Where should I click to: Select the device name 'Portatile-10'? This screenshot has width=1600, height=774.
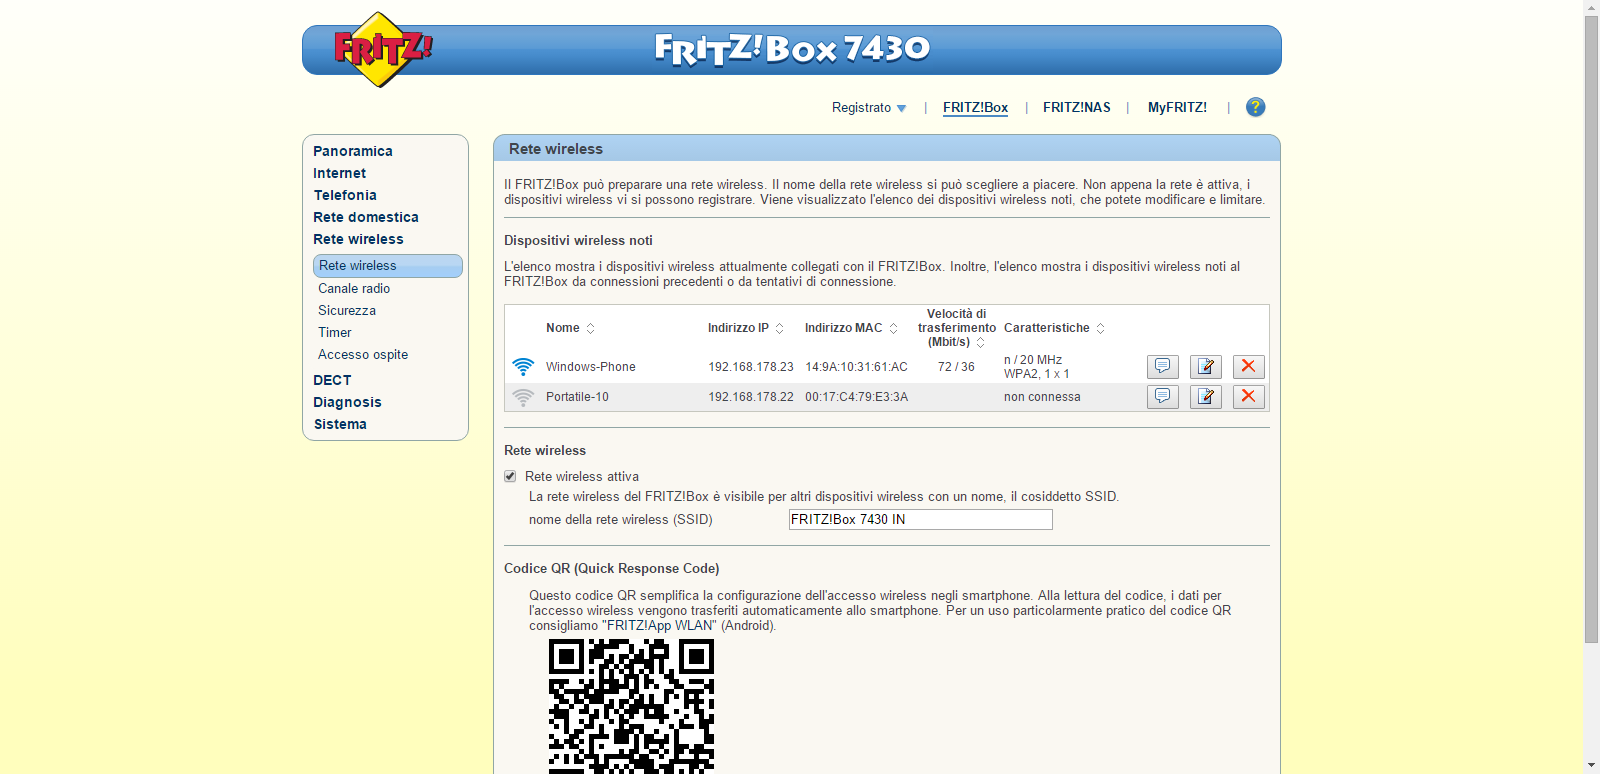tap(577, 397)
